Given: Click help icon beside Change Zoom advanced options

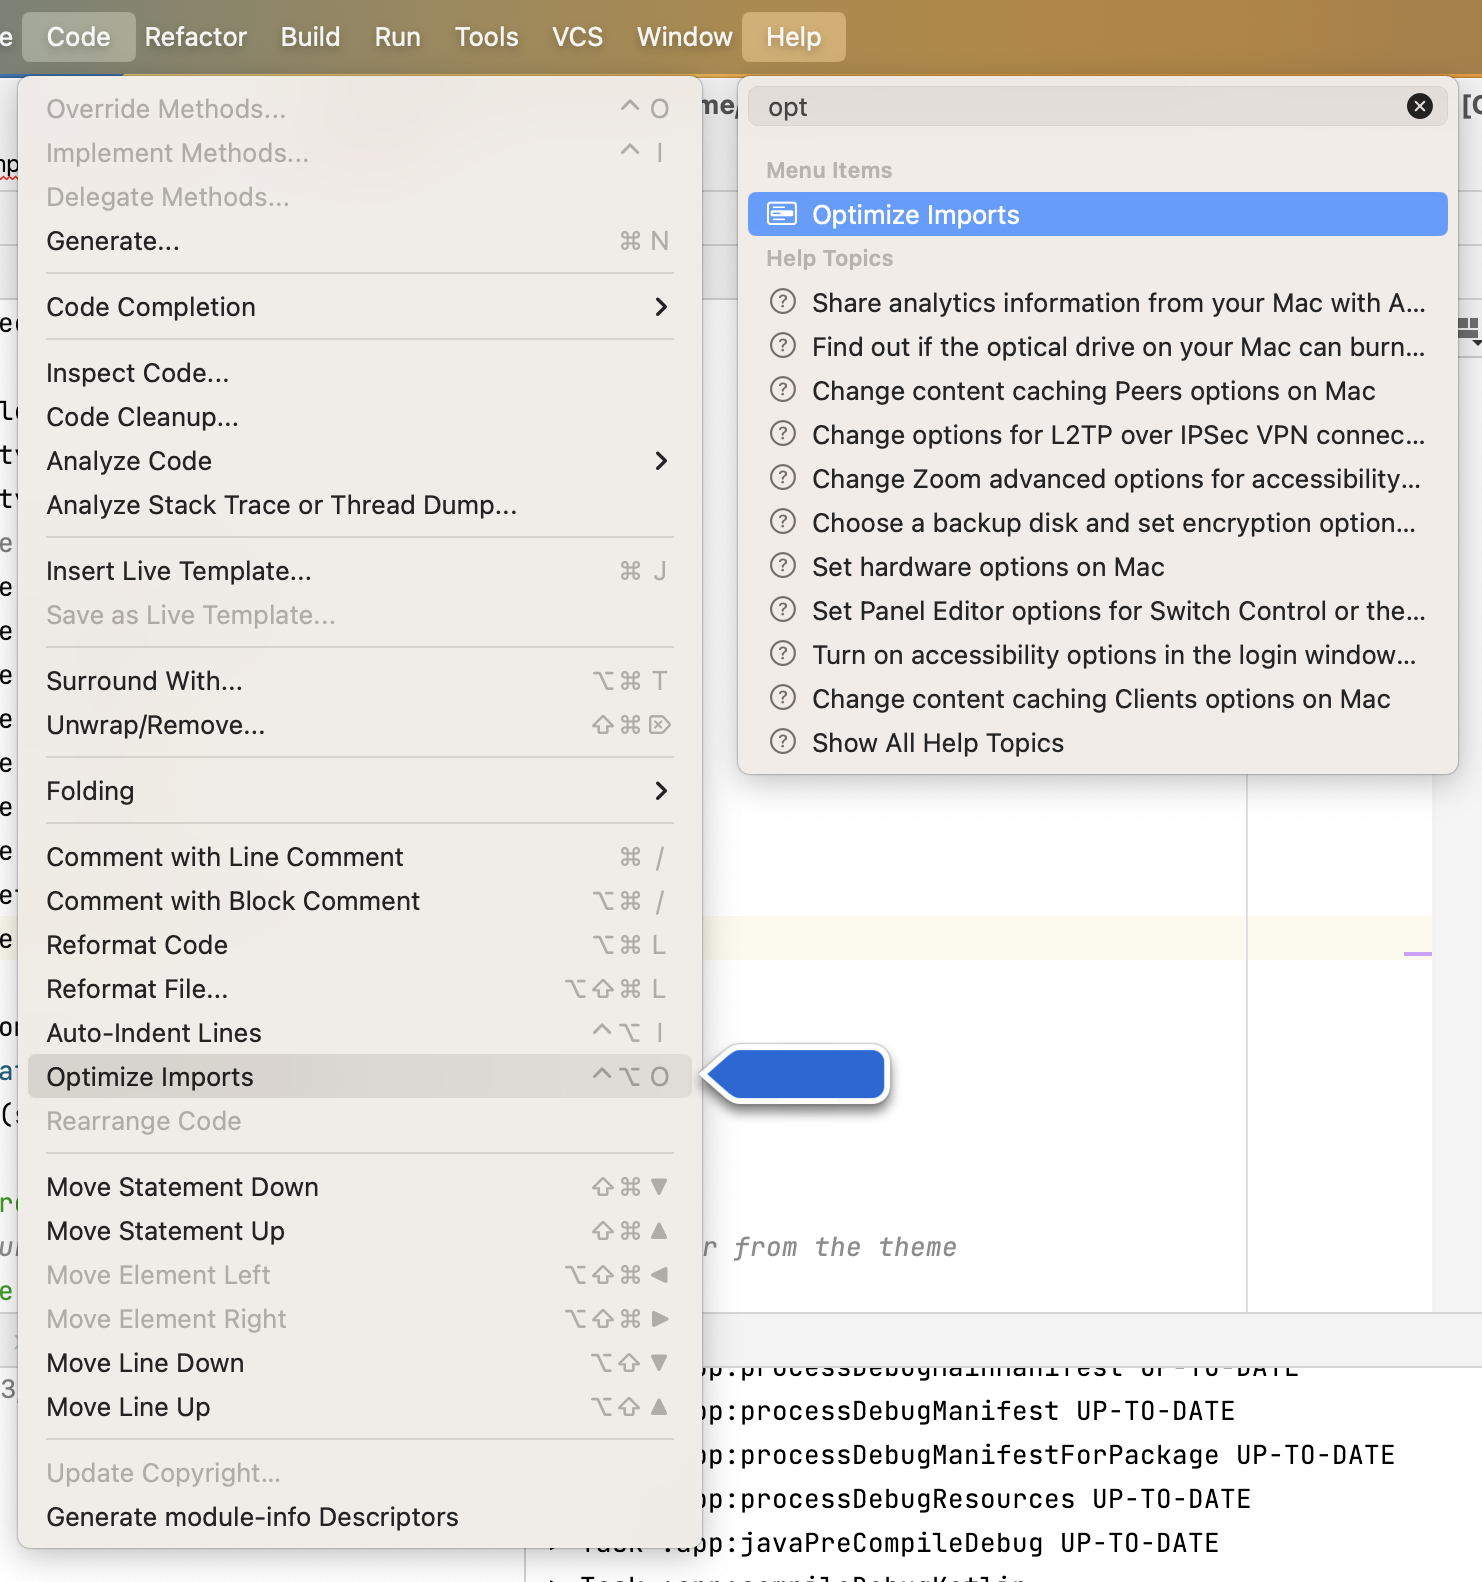Looking at the screenshot, I should 782,478.
